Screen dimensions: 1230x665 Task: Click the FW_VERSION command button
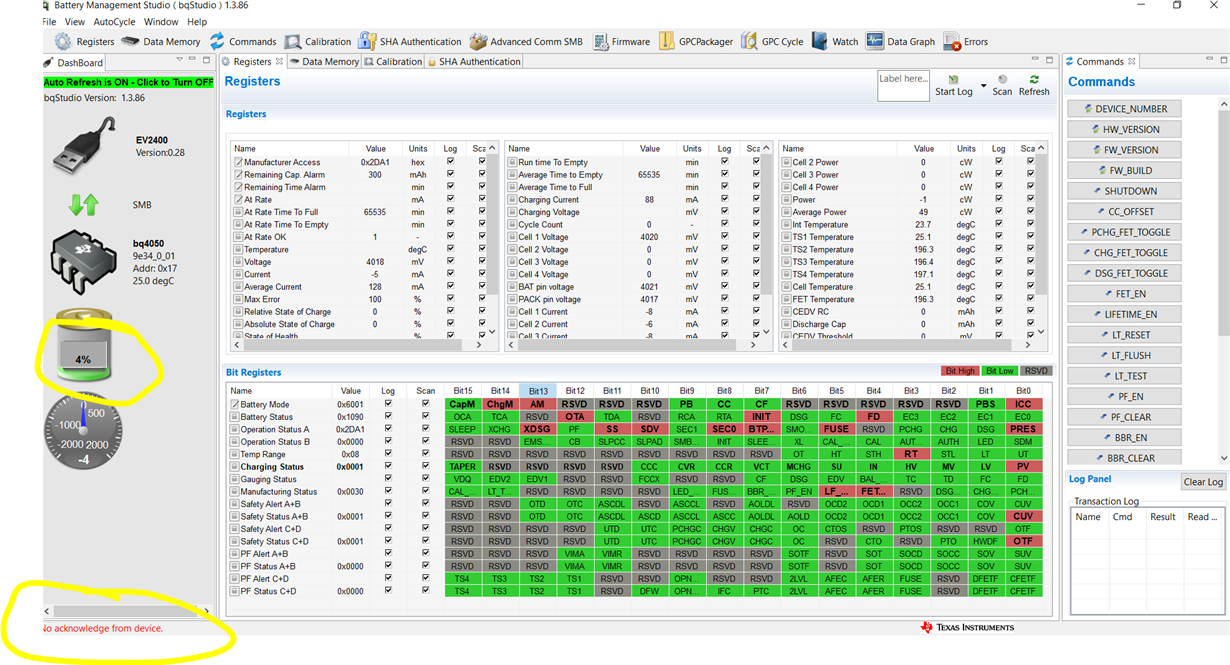tap(1124, 150)
